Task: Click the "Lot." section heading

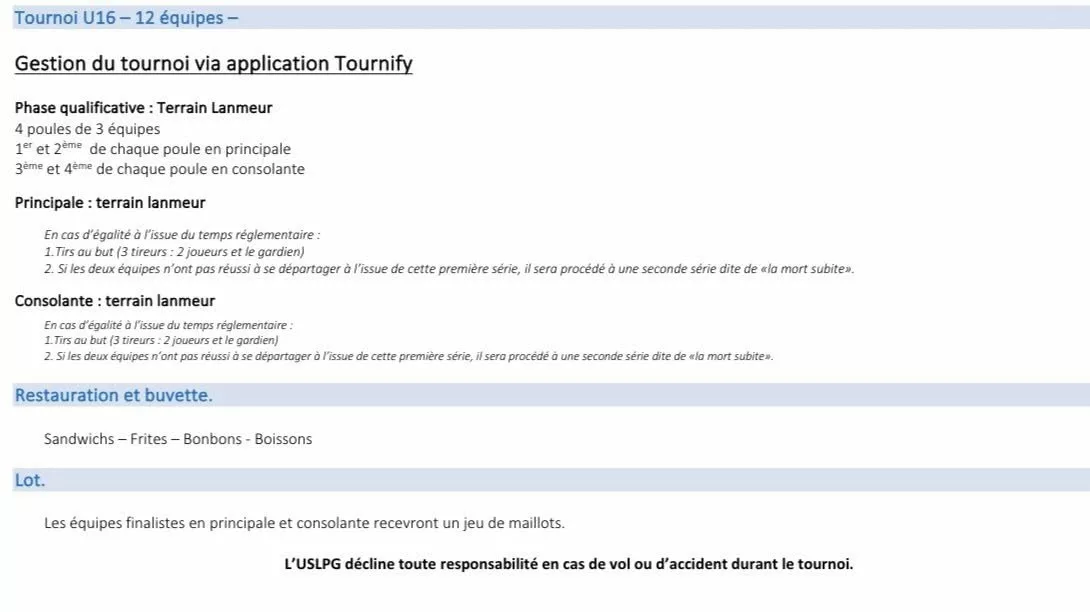Action: point(30,480)
